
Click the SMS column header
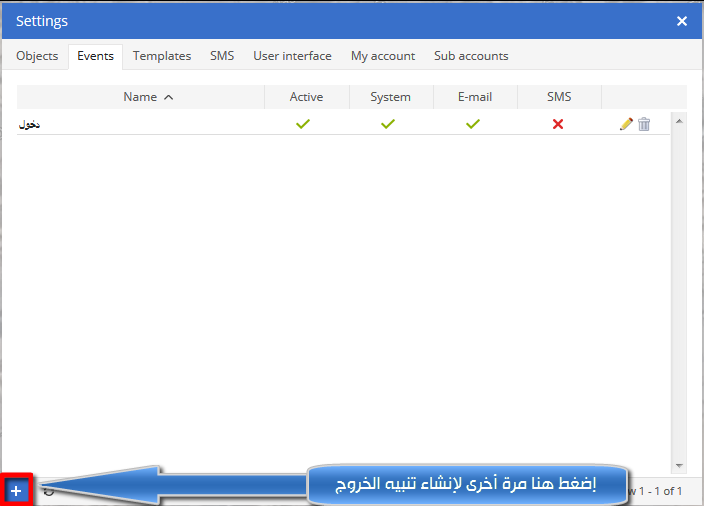pyautogui.click(x=559, y=97)
